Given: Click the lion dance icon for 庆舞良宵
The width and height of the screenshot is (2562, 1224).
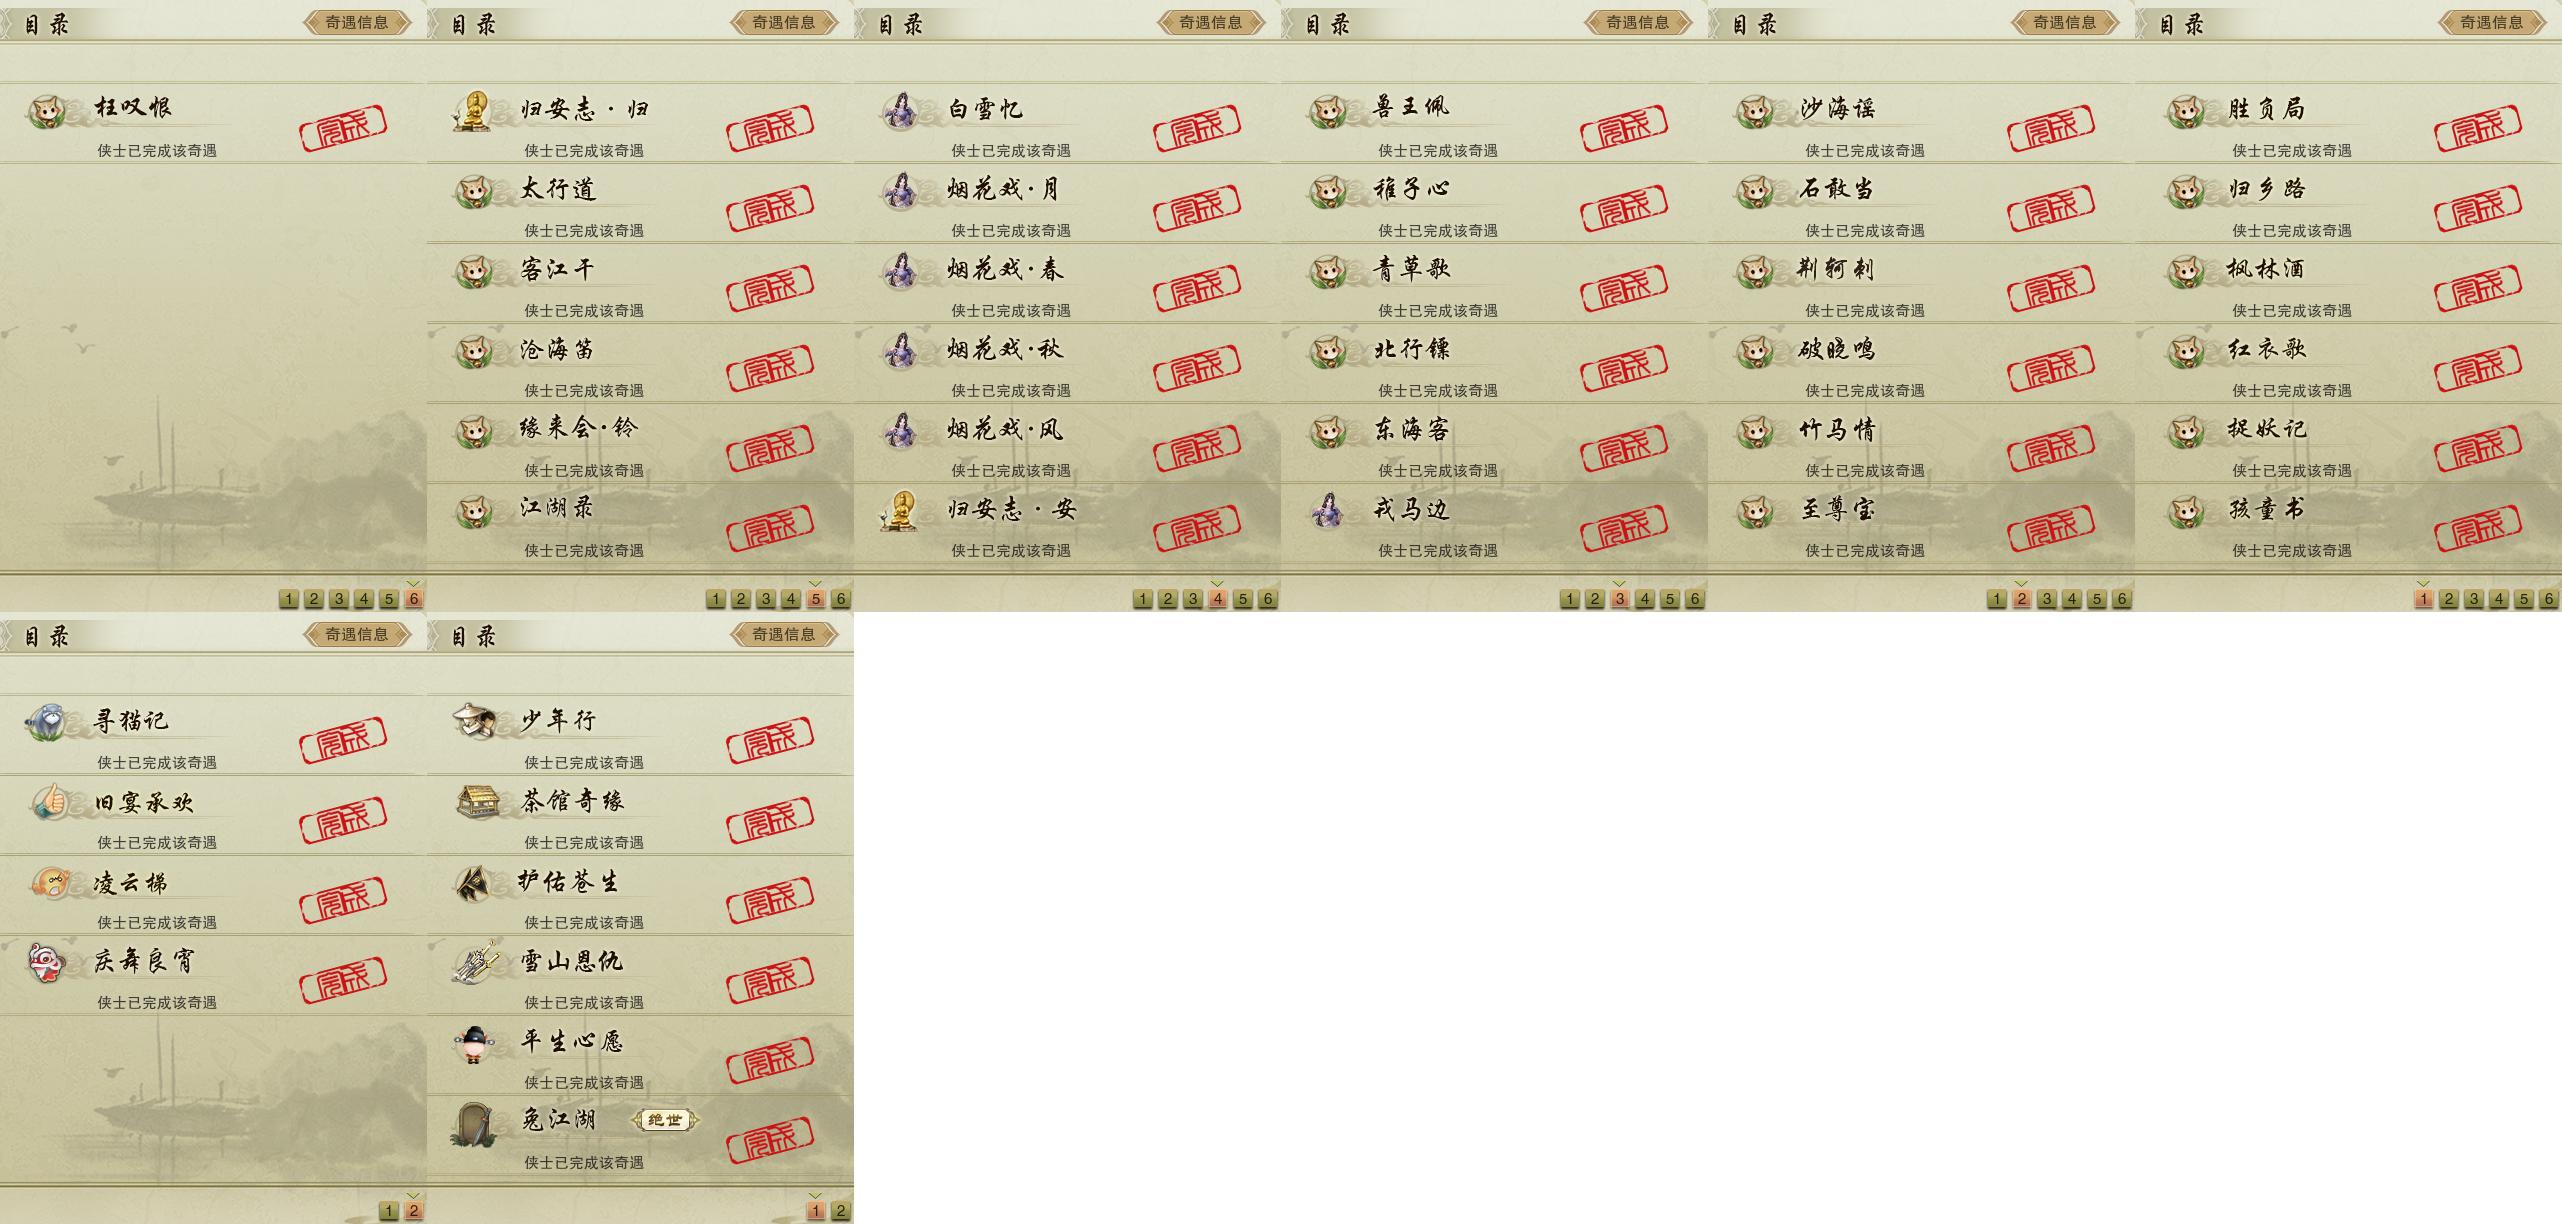Looking at the screenshot, I should (x=46, y=962).
